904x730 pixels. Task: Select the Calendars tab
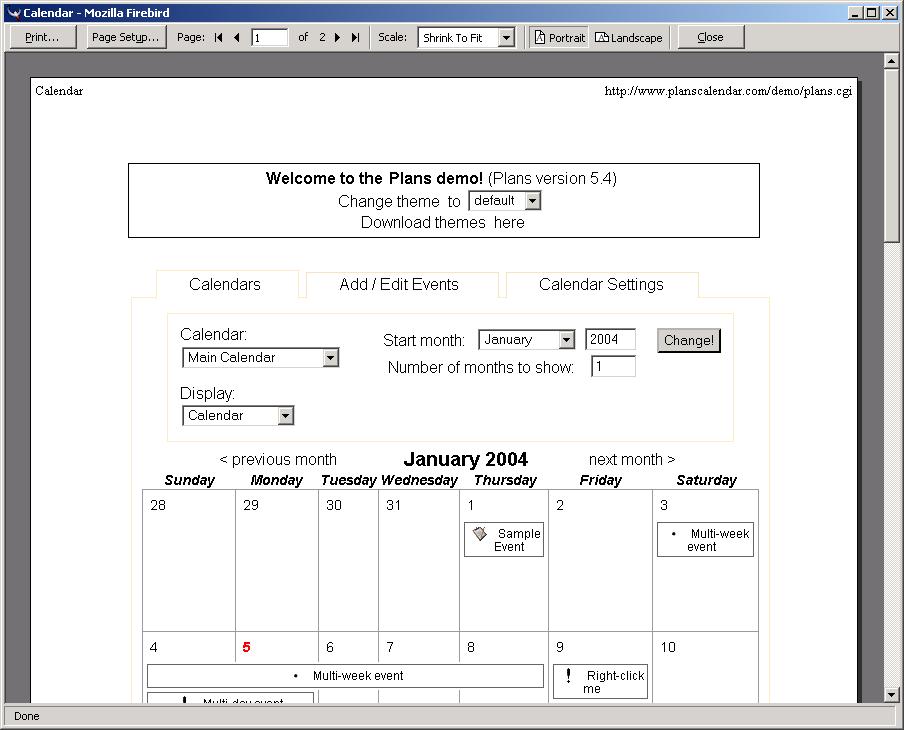[225, 284]
